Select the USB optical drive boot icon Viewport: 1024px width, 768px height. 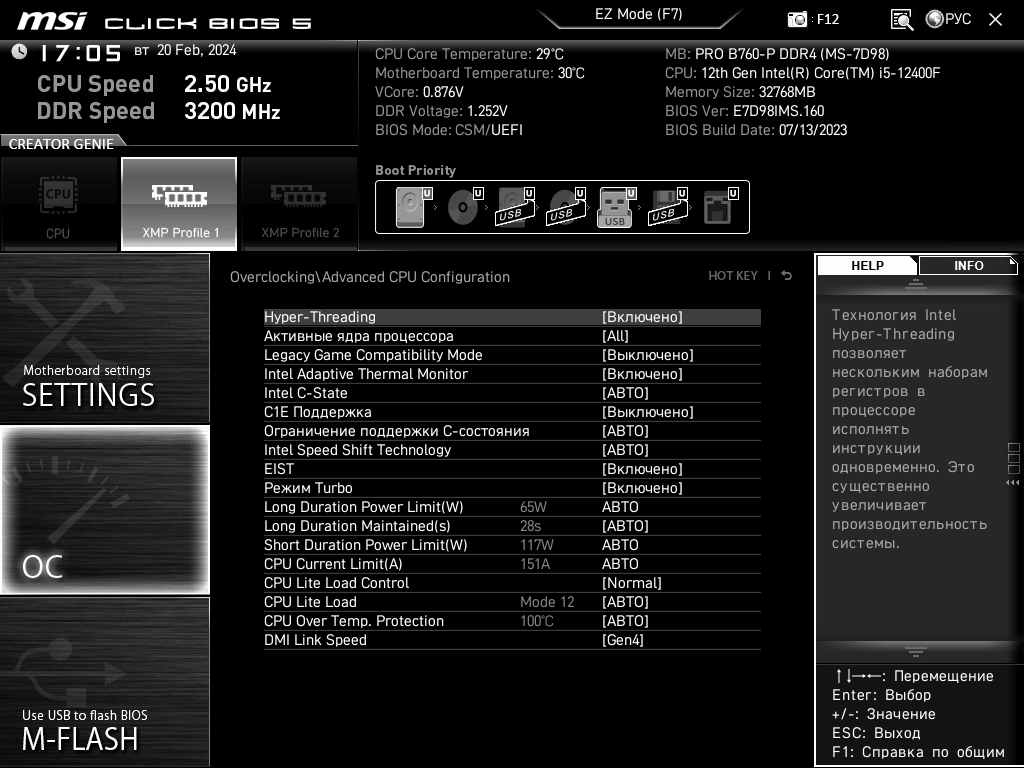coord(566,207)
